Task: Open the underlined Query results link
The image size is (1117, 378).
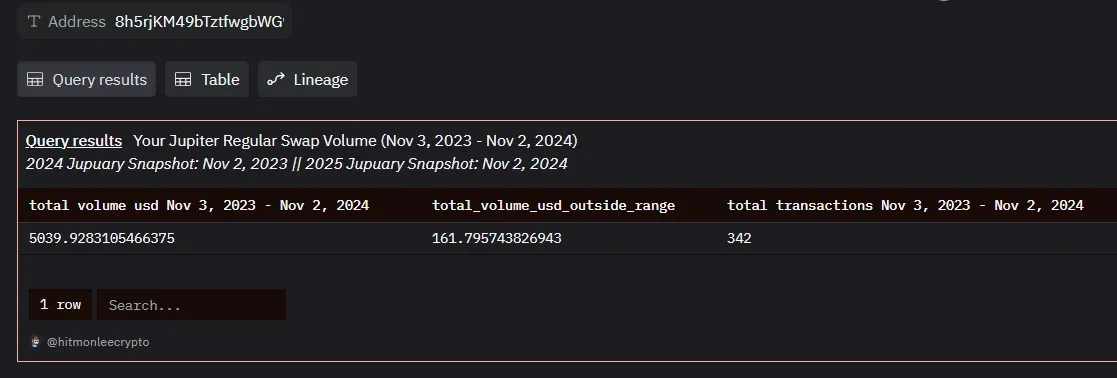Action: point(74,141)
